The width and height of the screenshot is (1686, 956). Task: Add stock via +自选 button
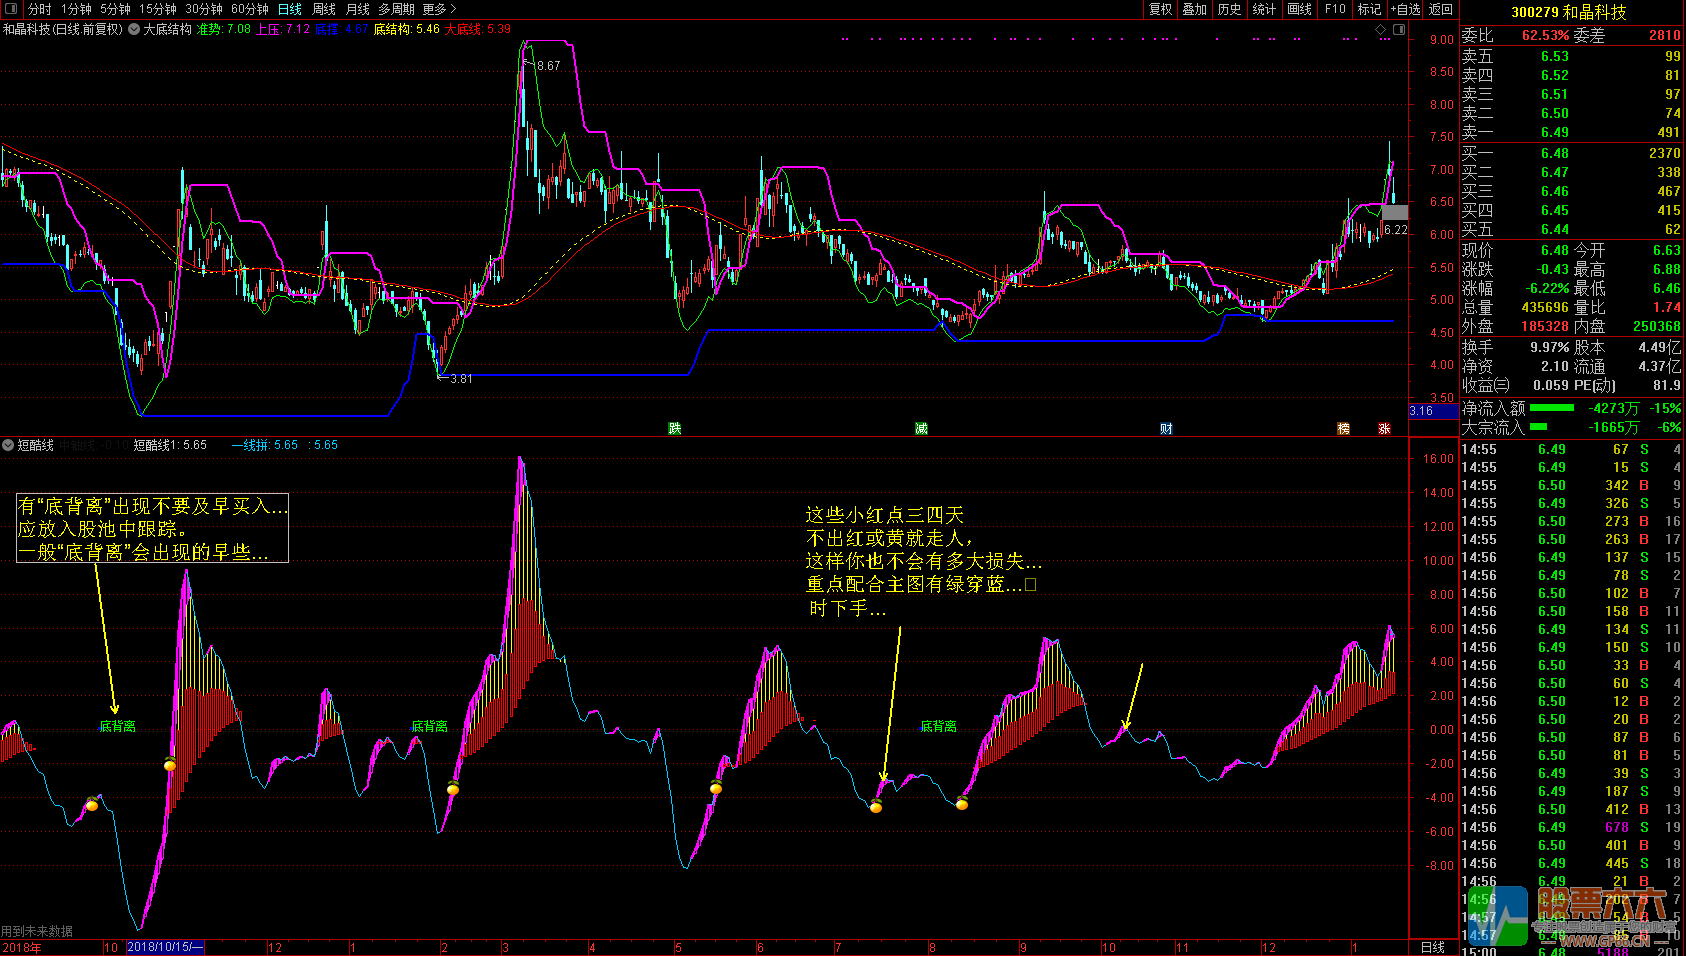[1405, 9]
